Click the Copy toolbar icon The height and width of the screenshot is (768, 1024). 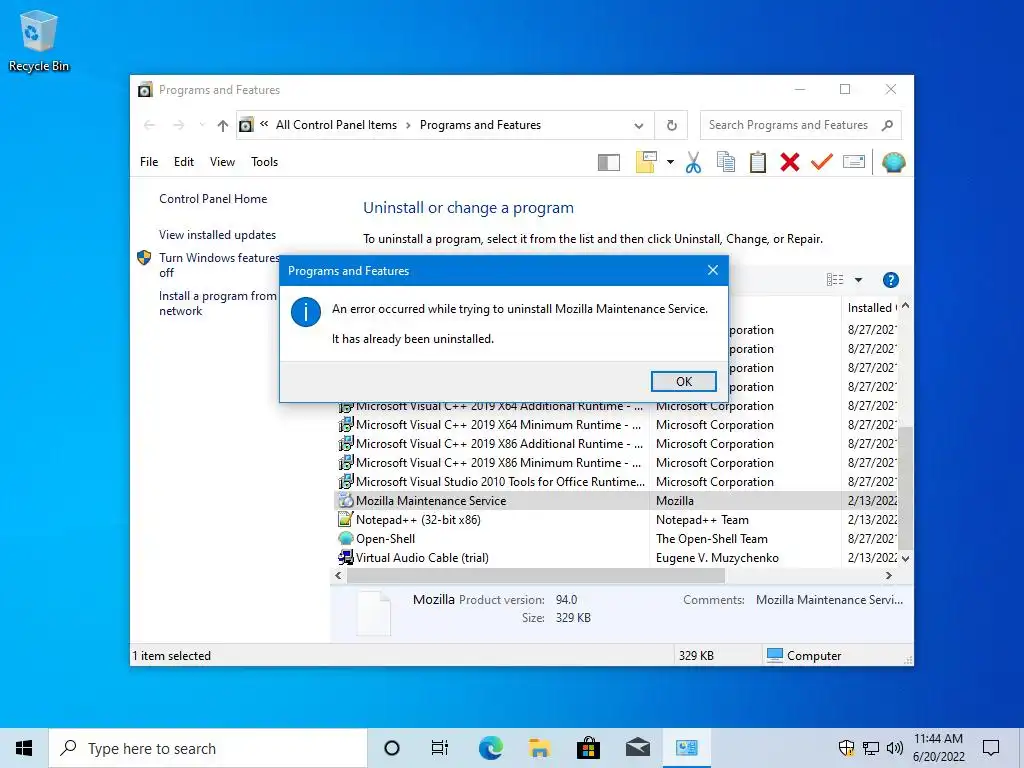726,162
